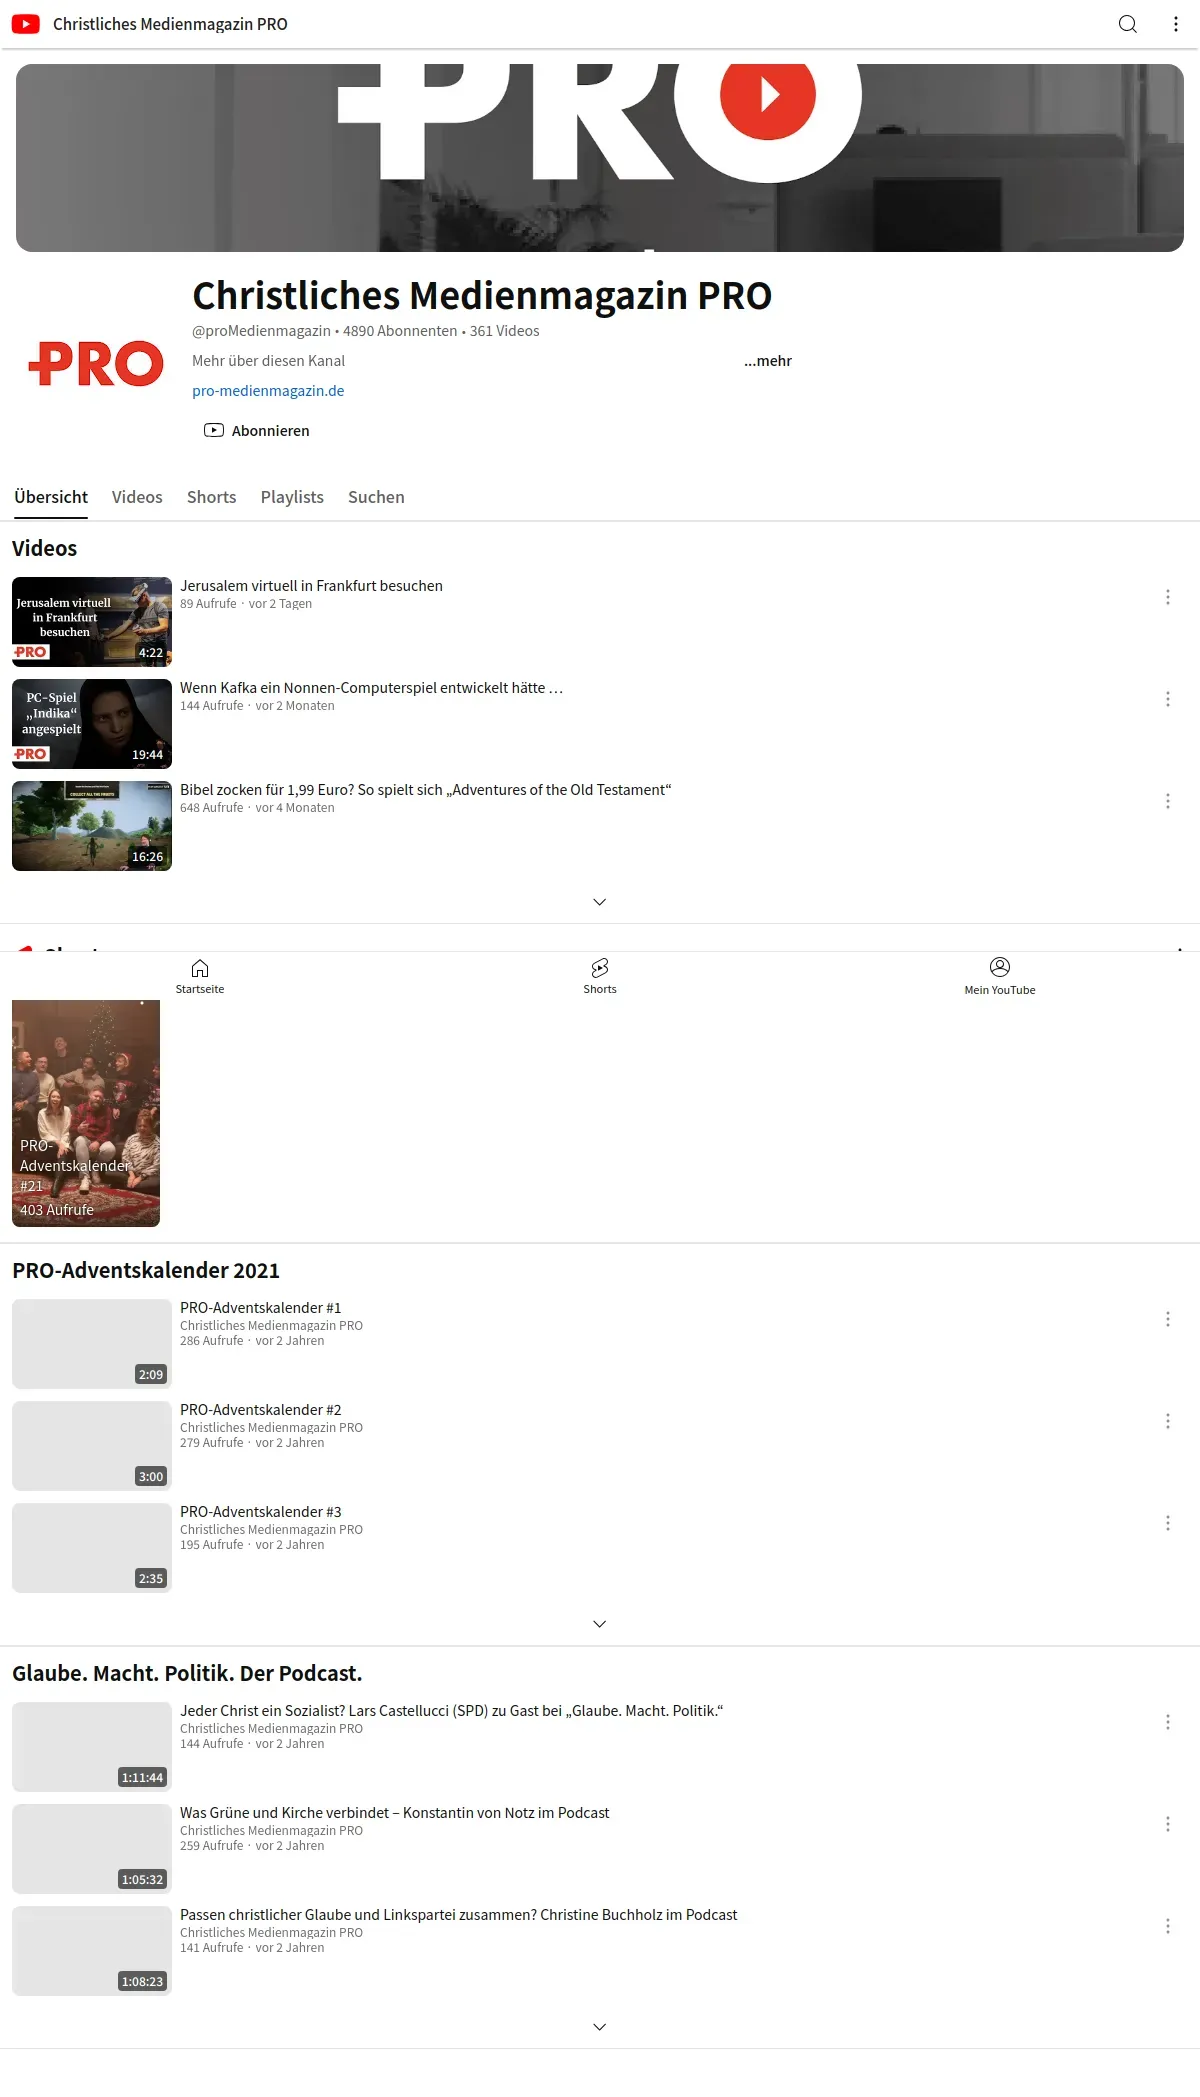Open the header three-dot menu
Screen dimensions: 1200x2097
(1176, 24)
